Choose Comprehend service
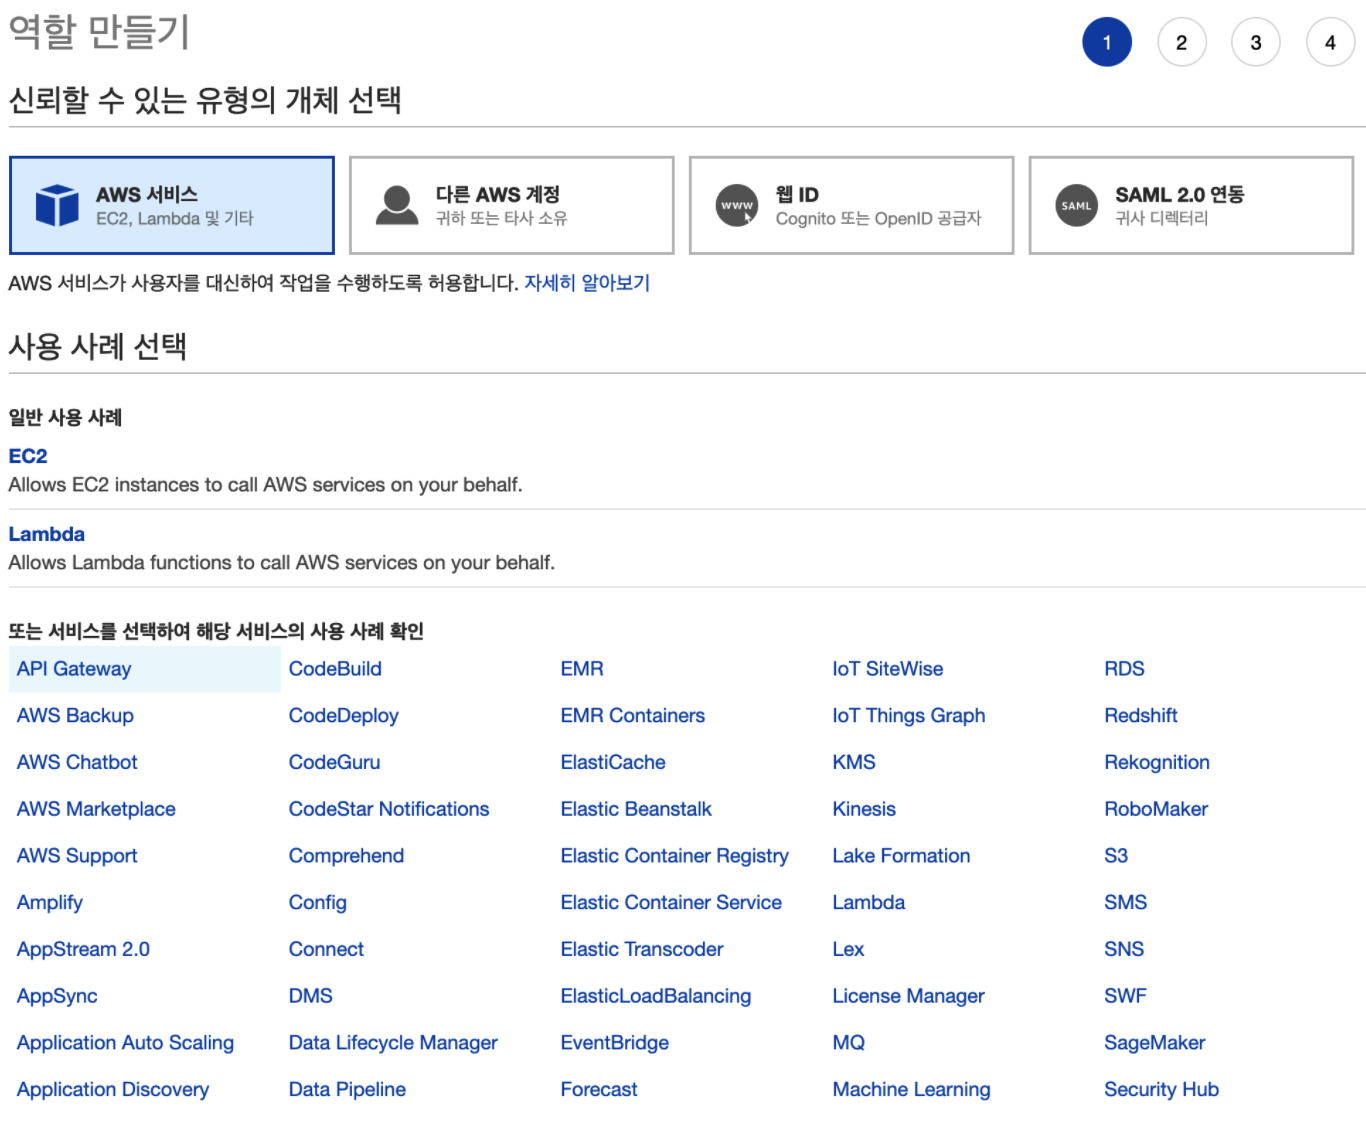Image resolution: width=1366 pixels, height=1122 pixels. point(346,856)
